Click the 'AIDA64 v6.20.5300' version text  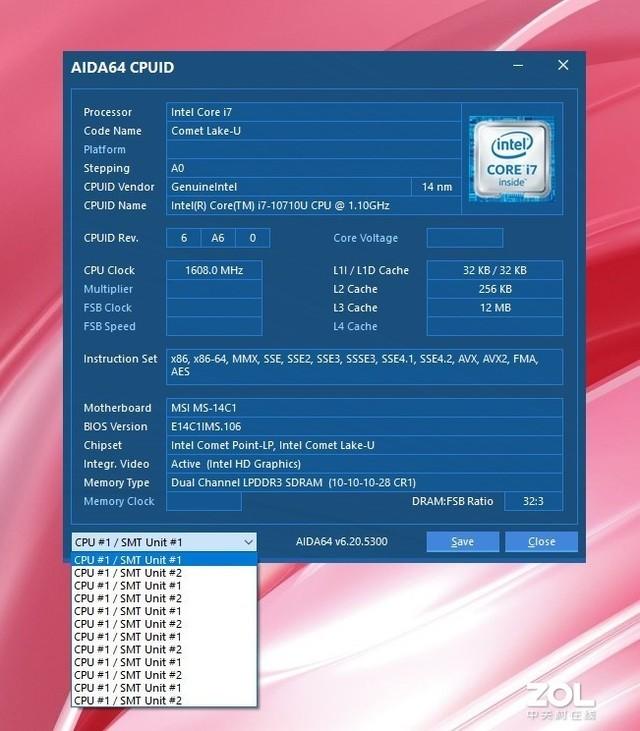[342, 542]
